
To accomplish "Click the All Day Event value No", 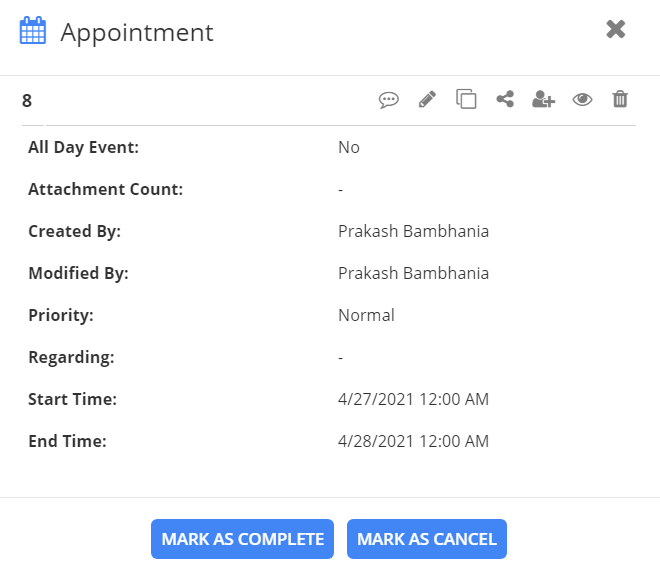I will 349,147.
